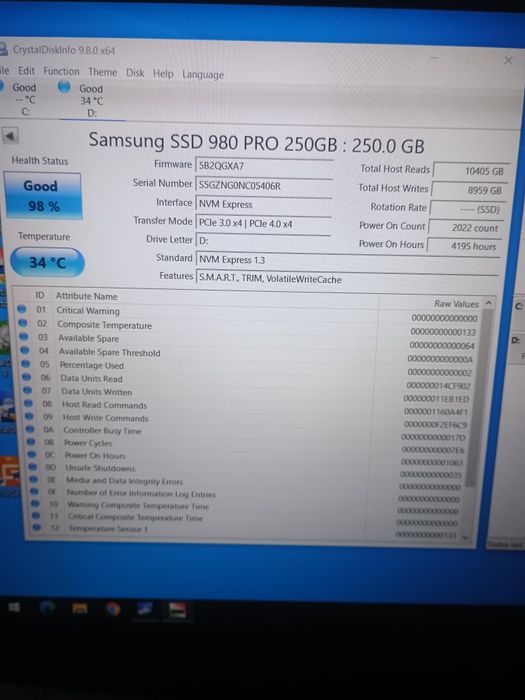525x700 pixels.
Task: Click the Unsafe Shutdowns status icon
Action: 33,467
